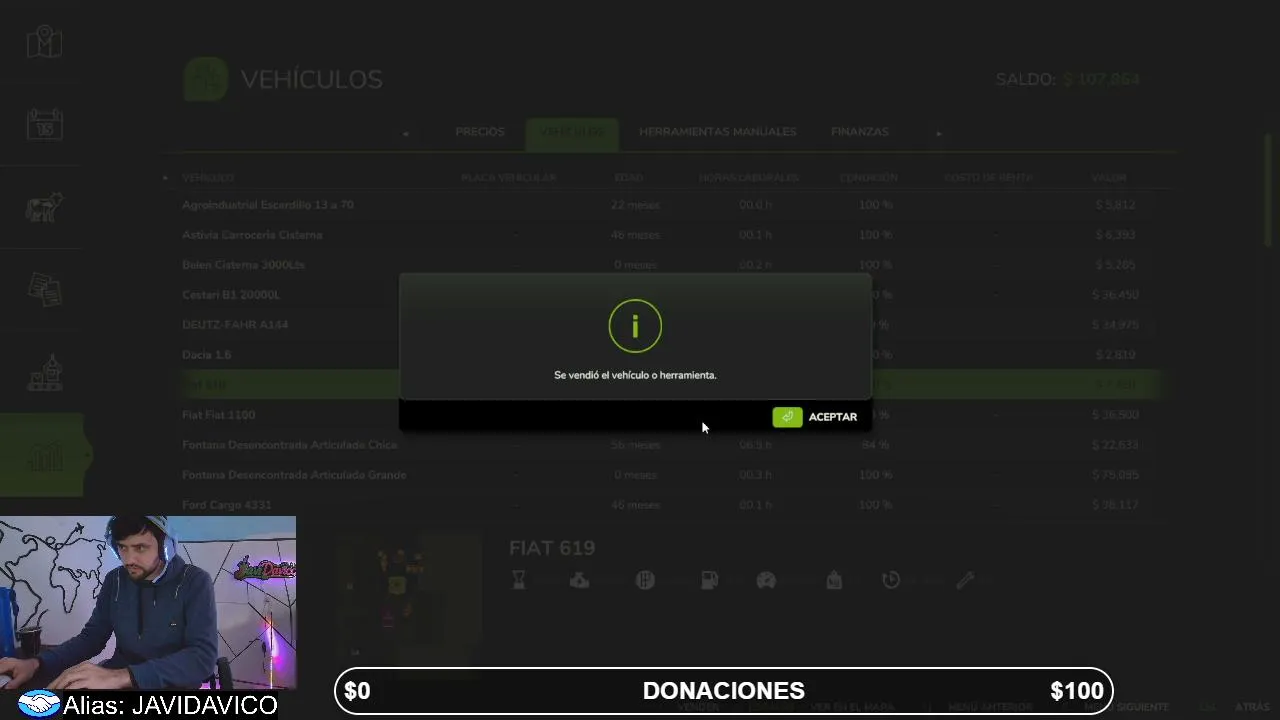Click the ACEPTAR button in the dialog
The width and height of the screenshot is (1280, 720).
coord(815,417)
